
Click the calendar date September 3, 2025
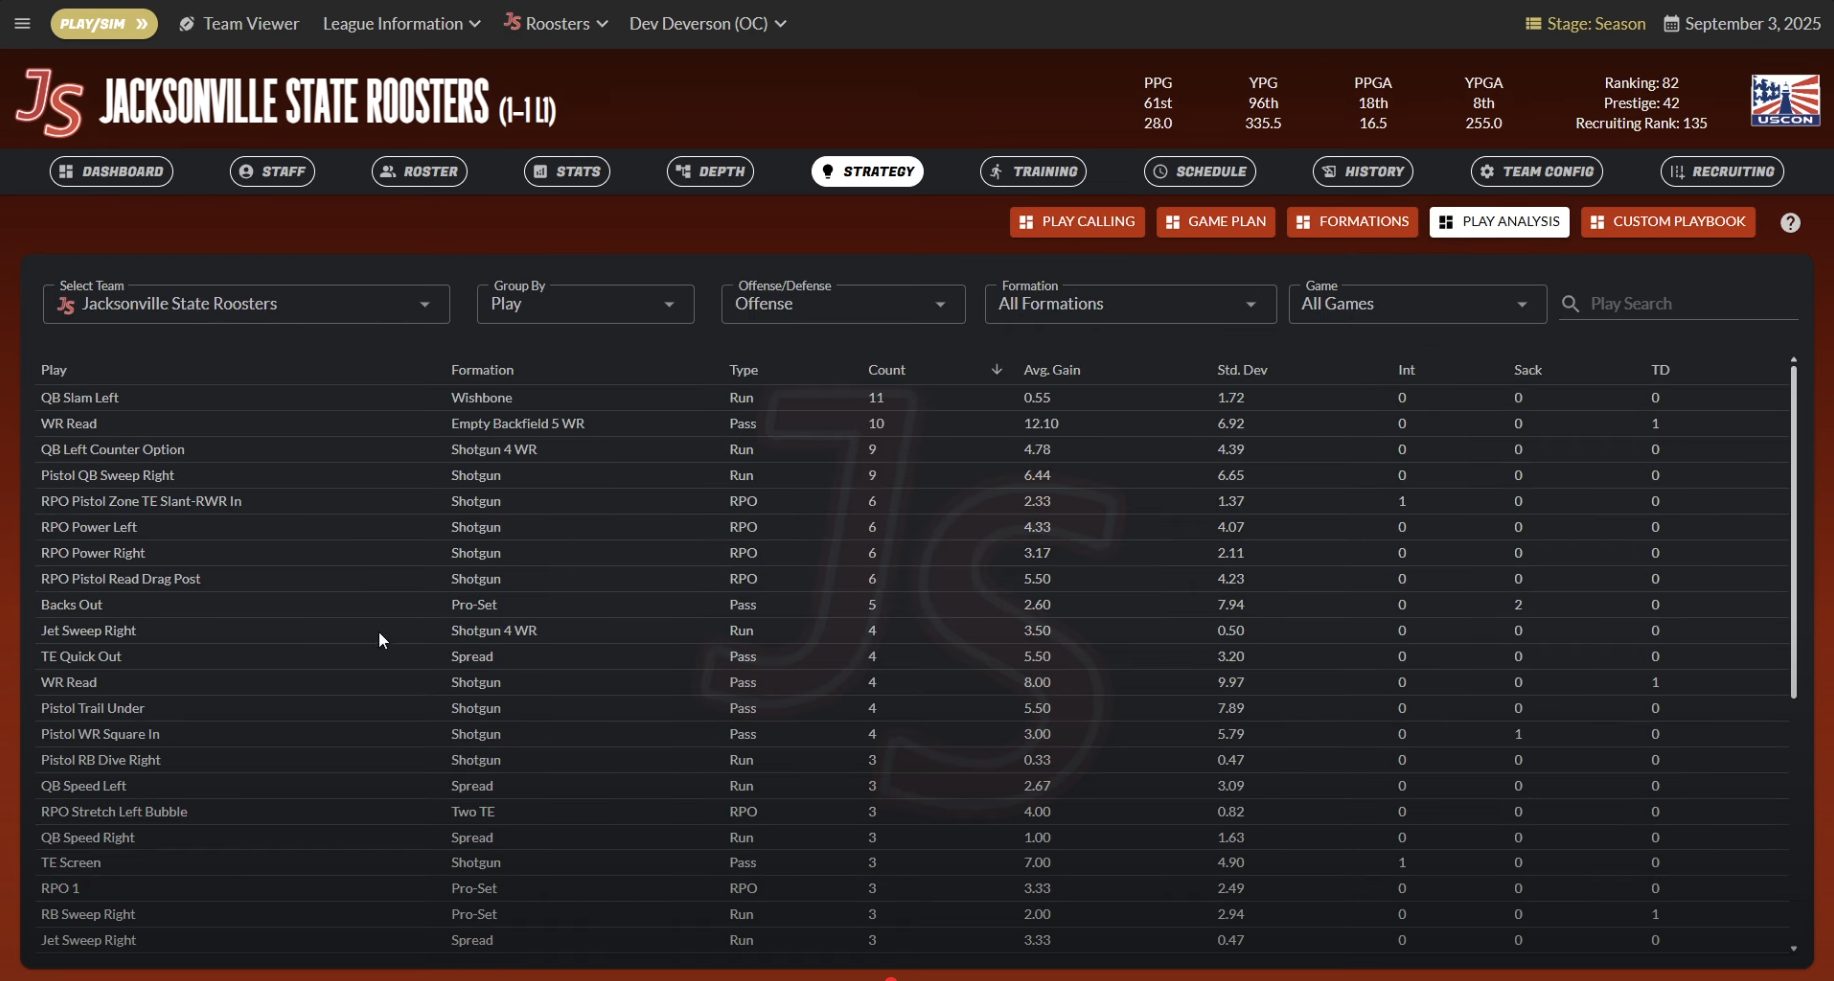tap(1742, 23)
